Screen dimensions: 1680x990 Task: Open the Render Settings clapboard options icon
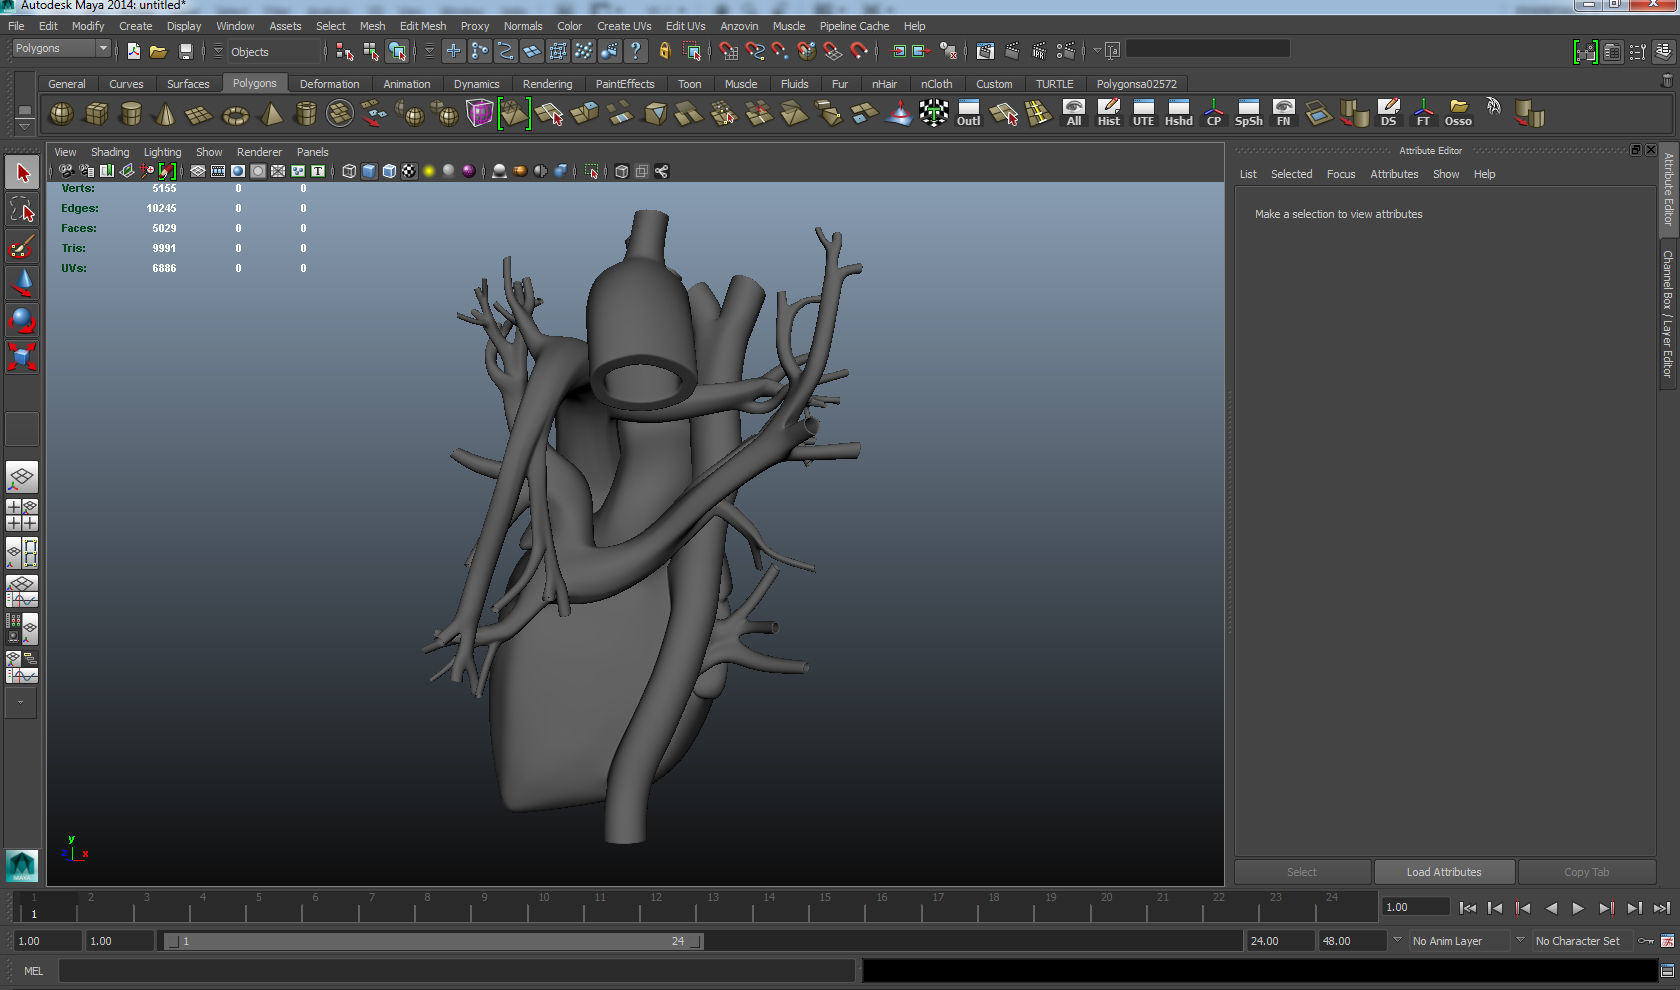point(1066,50)
